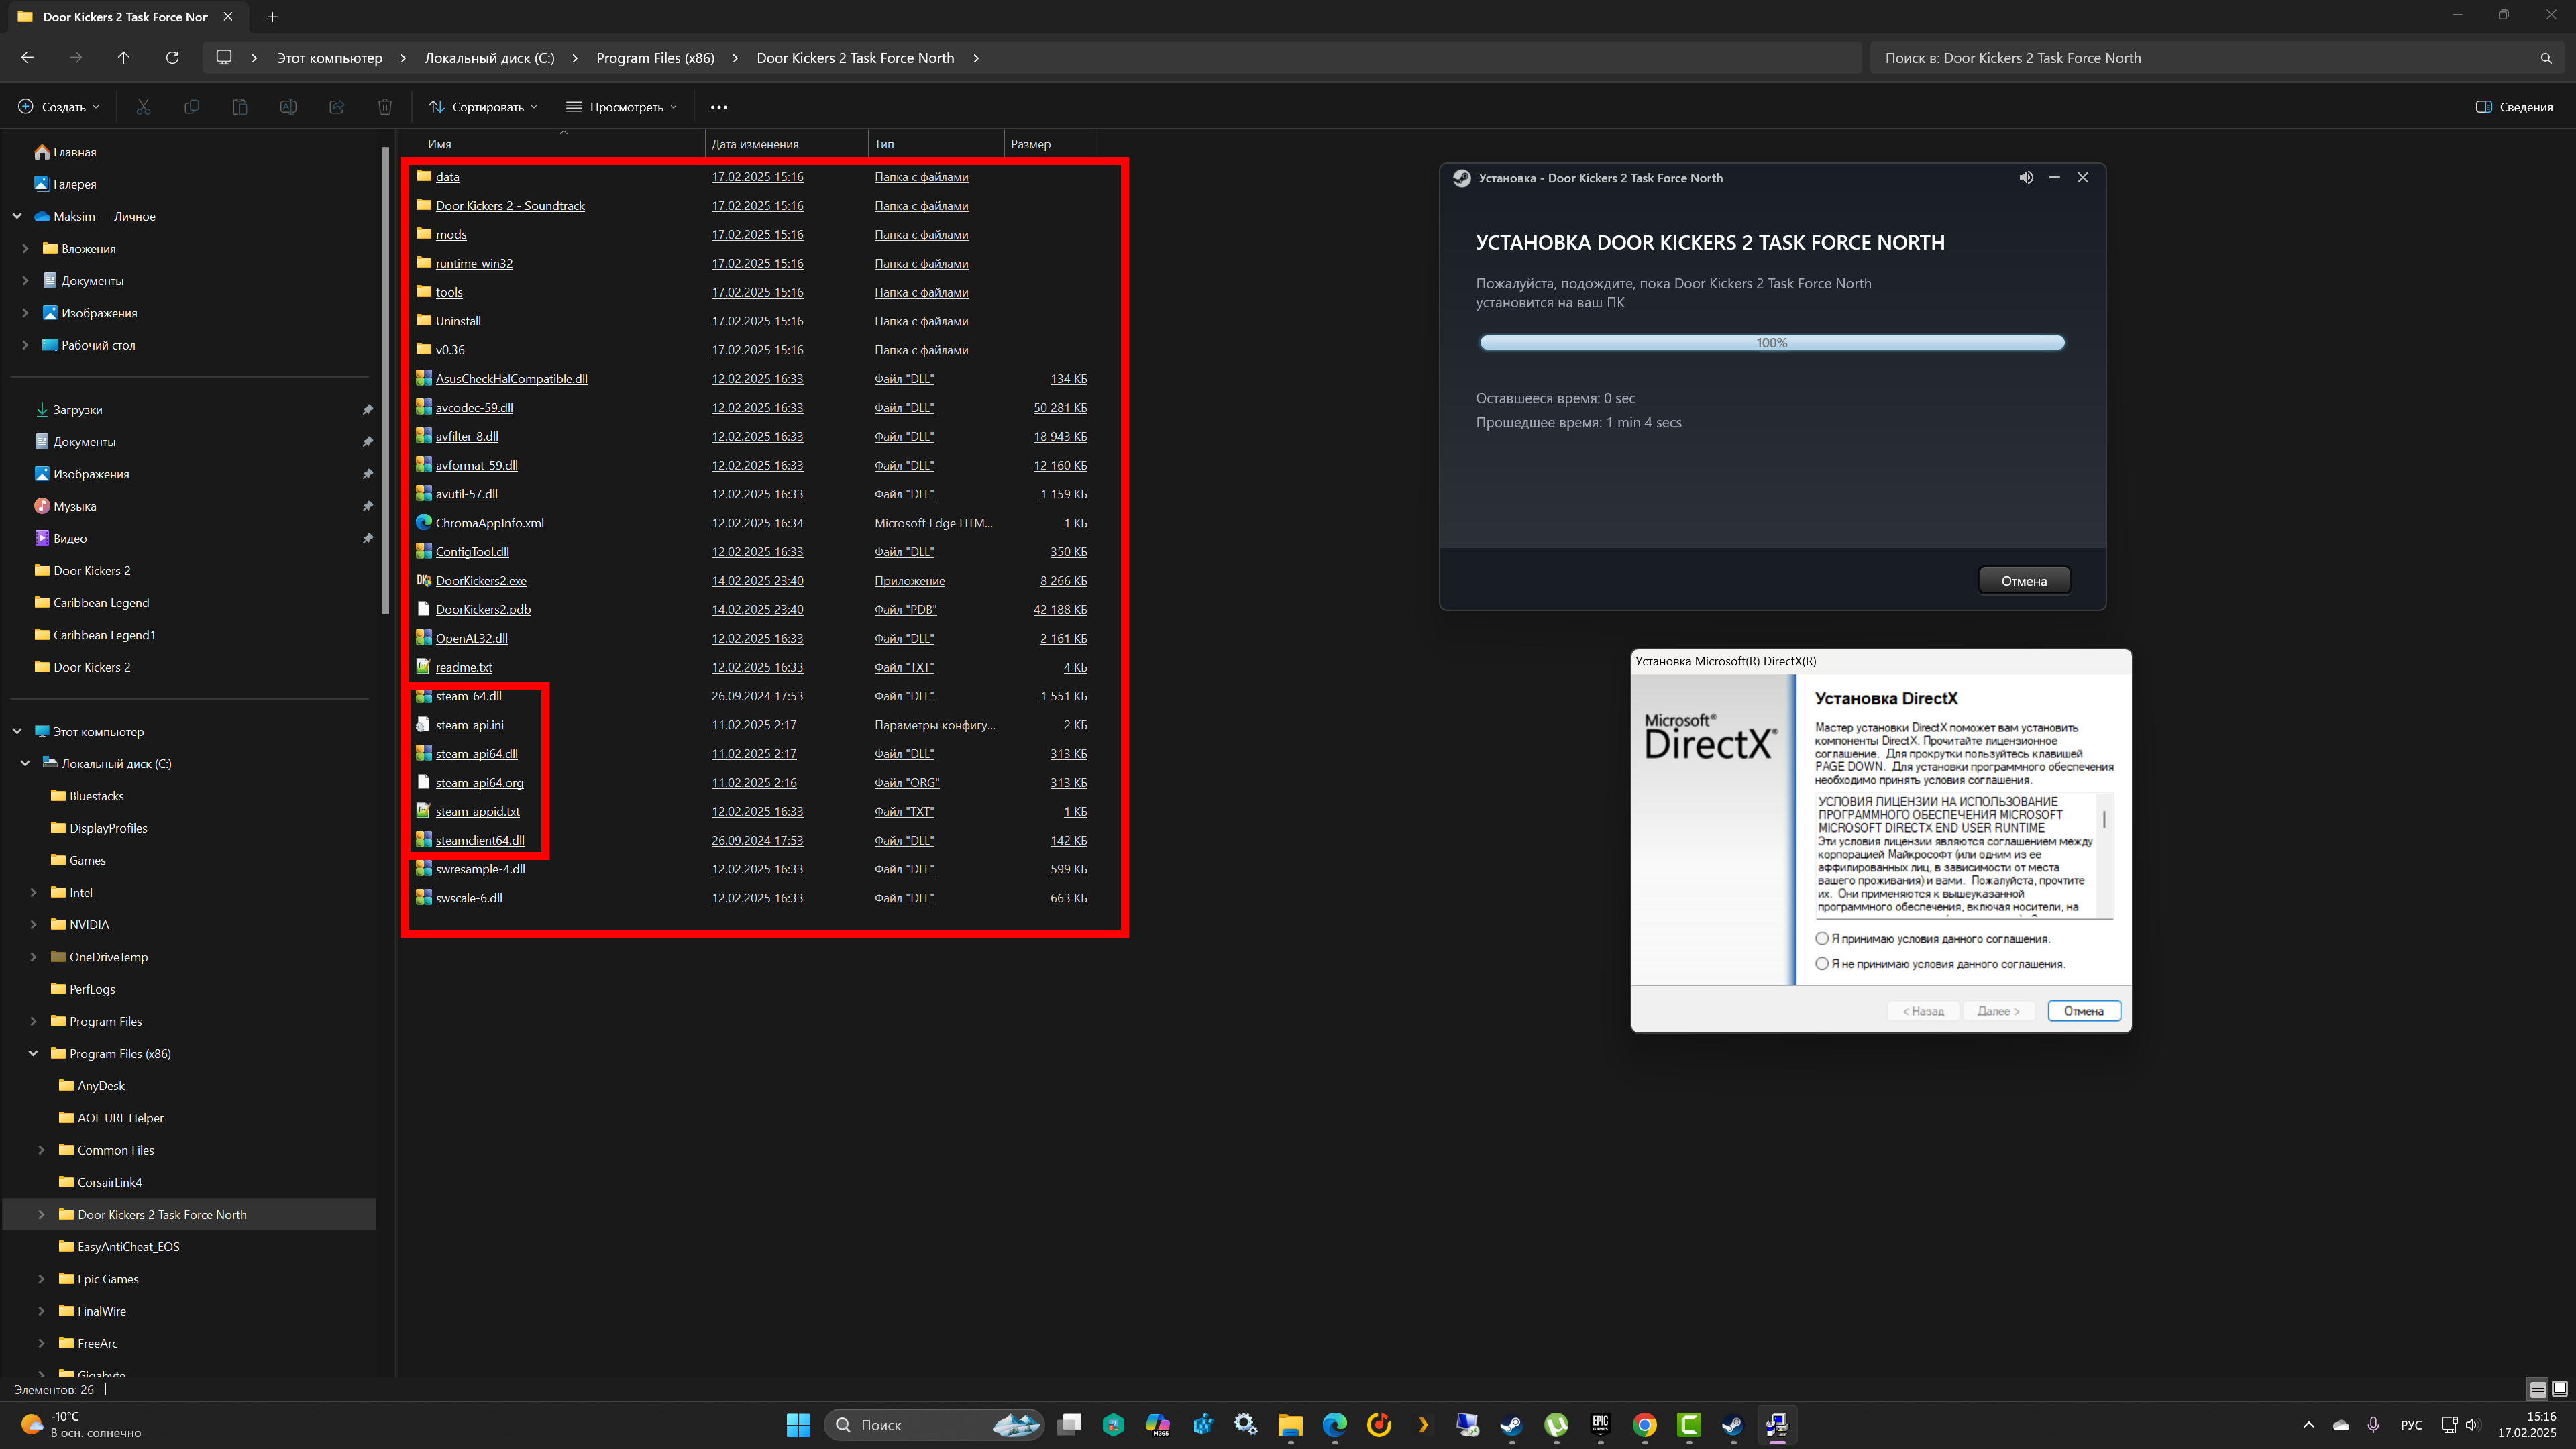
Task: Select the DoorKickers2.exe application file
Action: 481,581
